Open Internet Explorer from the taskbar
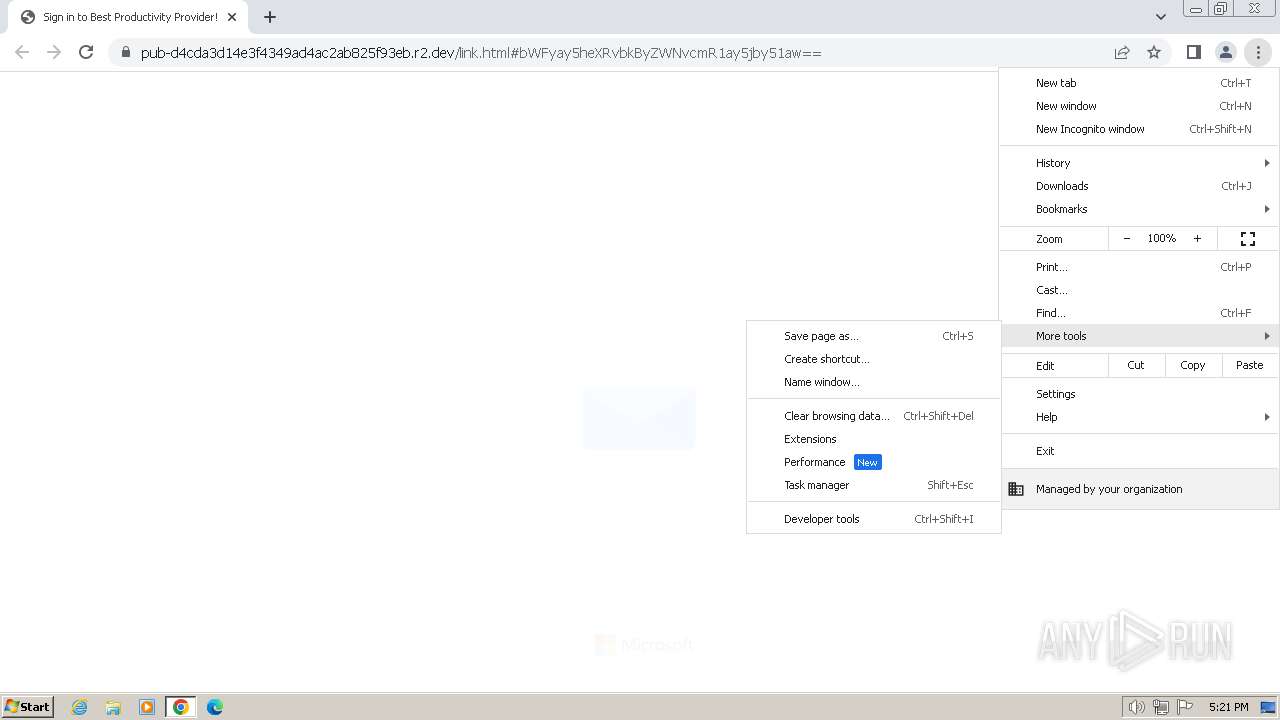The height and width of the screenshot is (720, 1280). pos(79,707)
